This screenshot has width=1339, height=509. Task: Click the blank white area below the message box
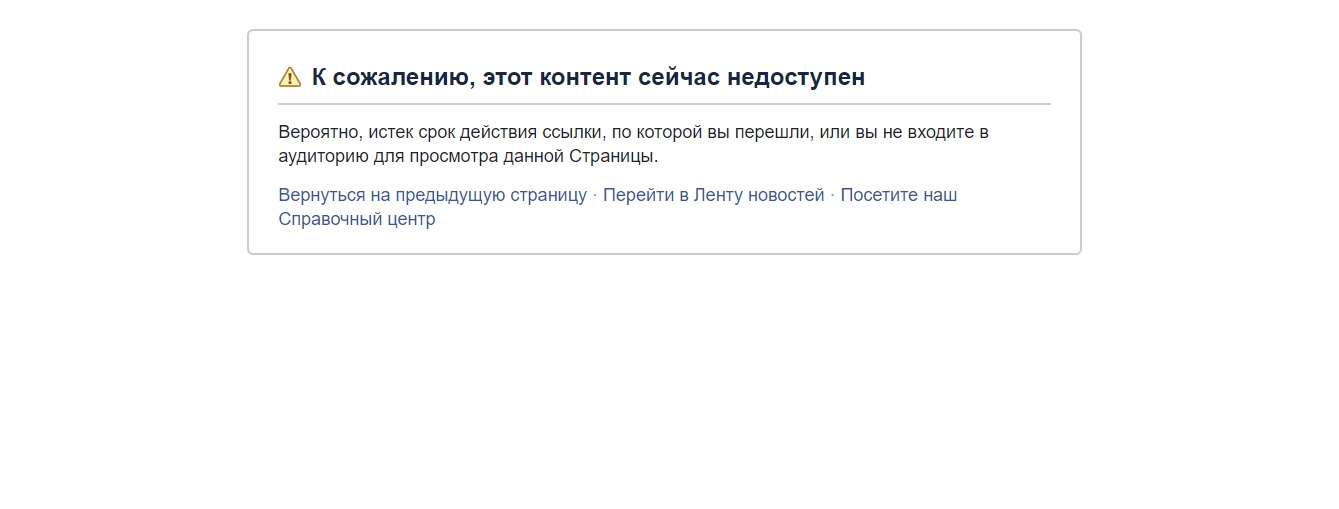664,380
